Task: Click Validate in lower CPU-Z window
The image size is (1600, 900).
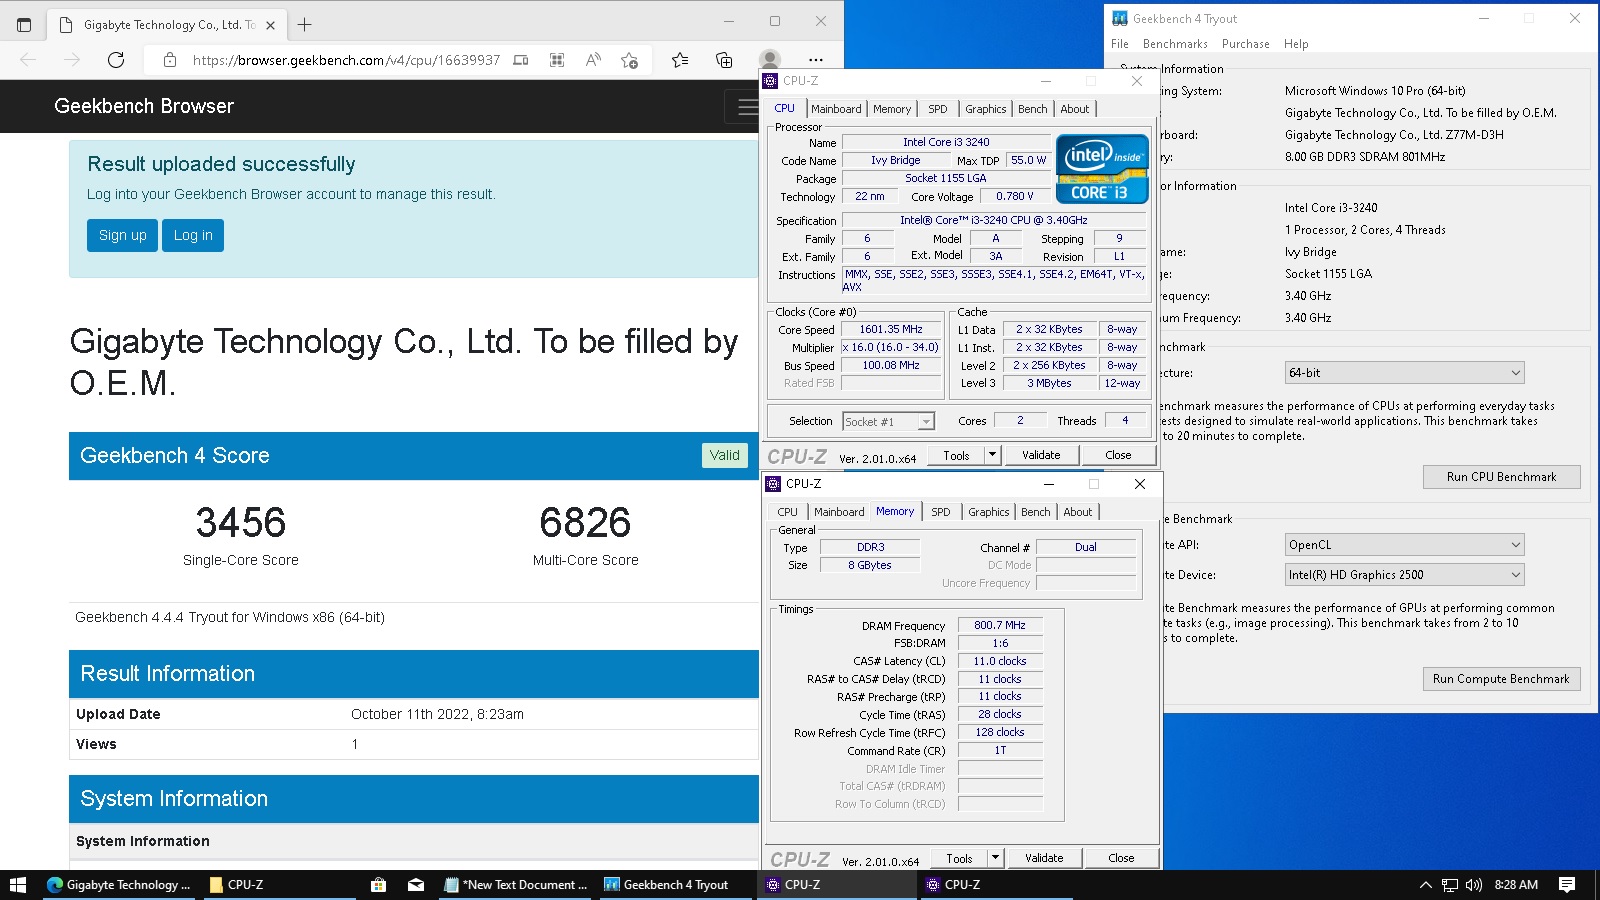Action: pos(1044,858)
